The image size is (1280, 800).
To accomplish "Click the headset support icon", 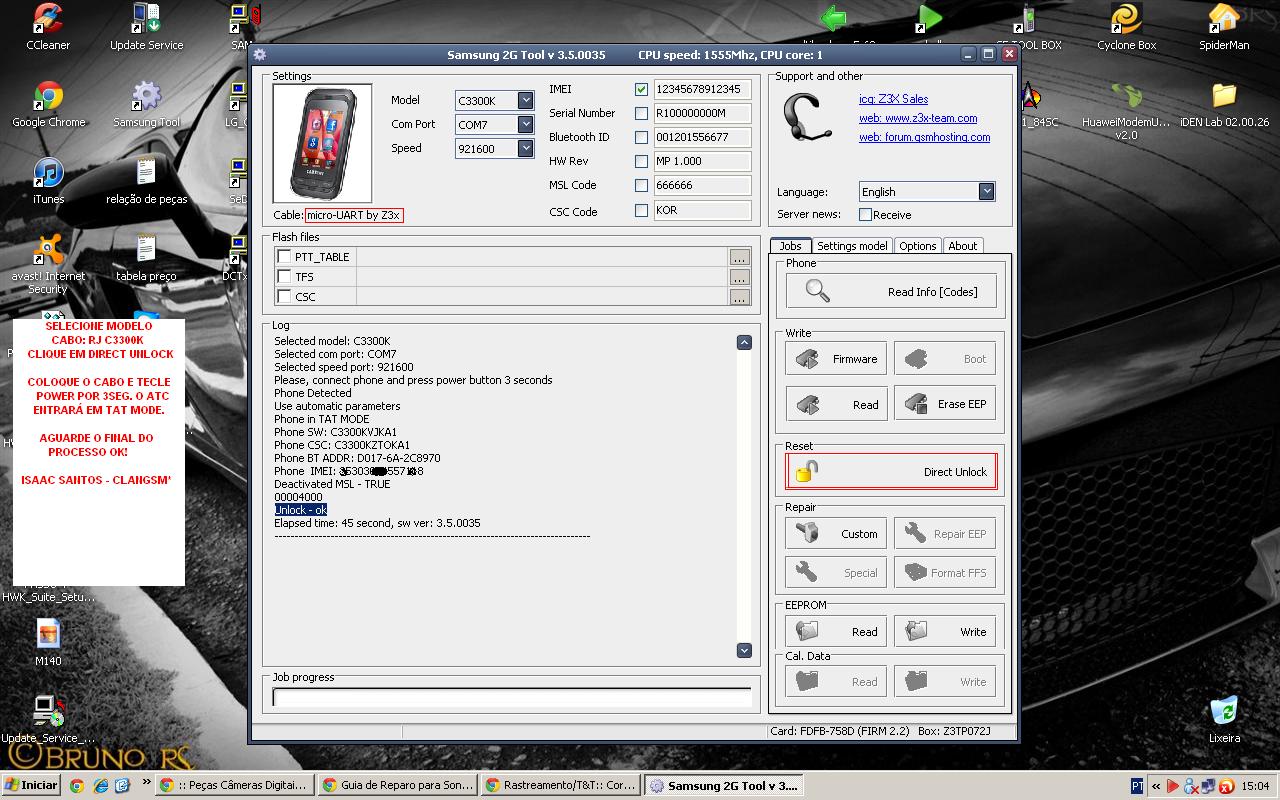I will pyautogui.click(x=806, y=119).
